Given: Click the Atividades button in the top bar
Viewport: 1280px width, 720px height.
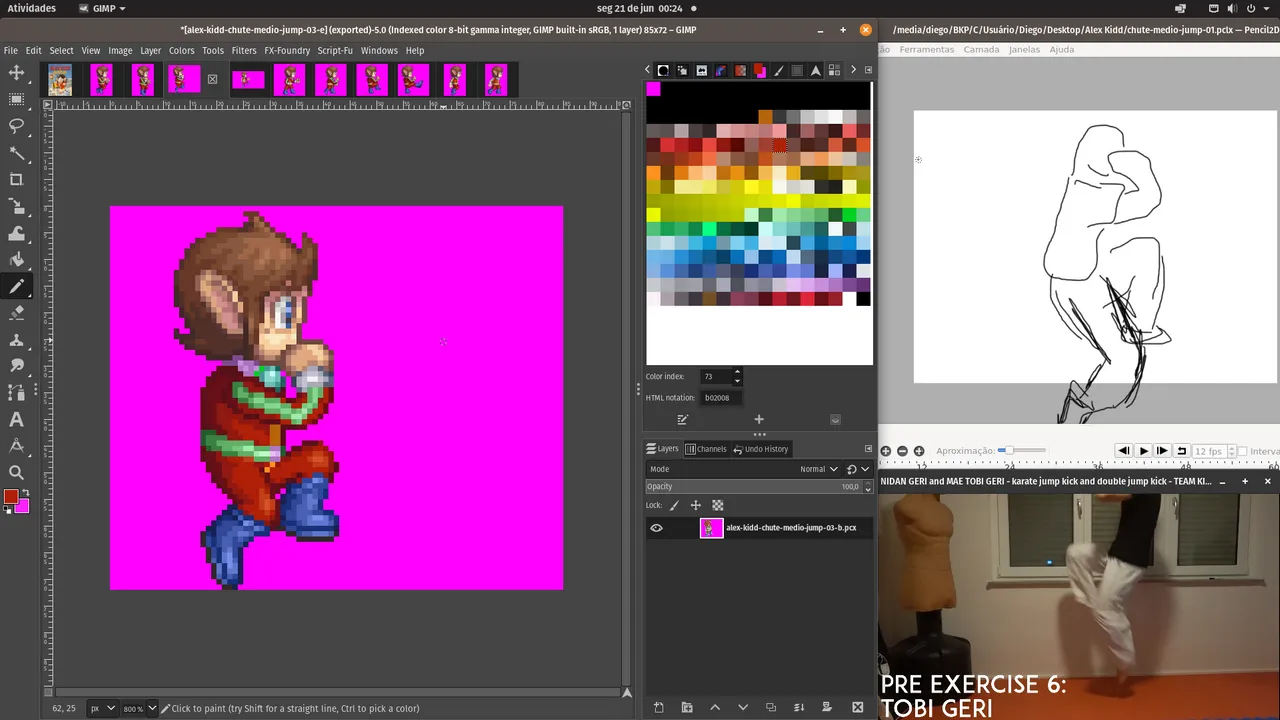Looking at the screenshot, I should [32, 8].
